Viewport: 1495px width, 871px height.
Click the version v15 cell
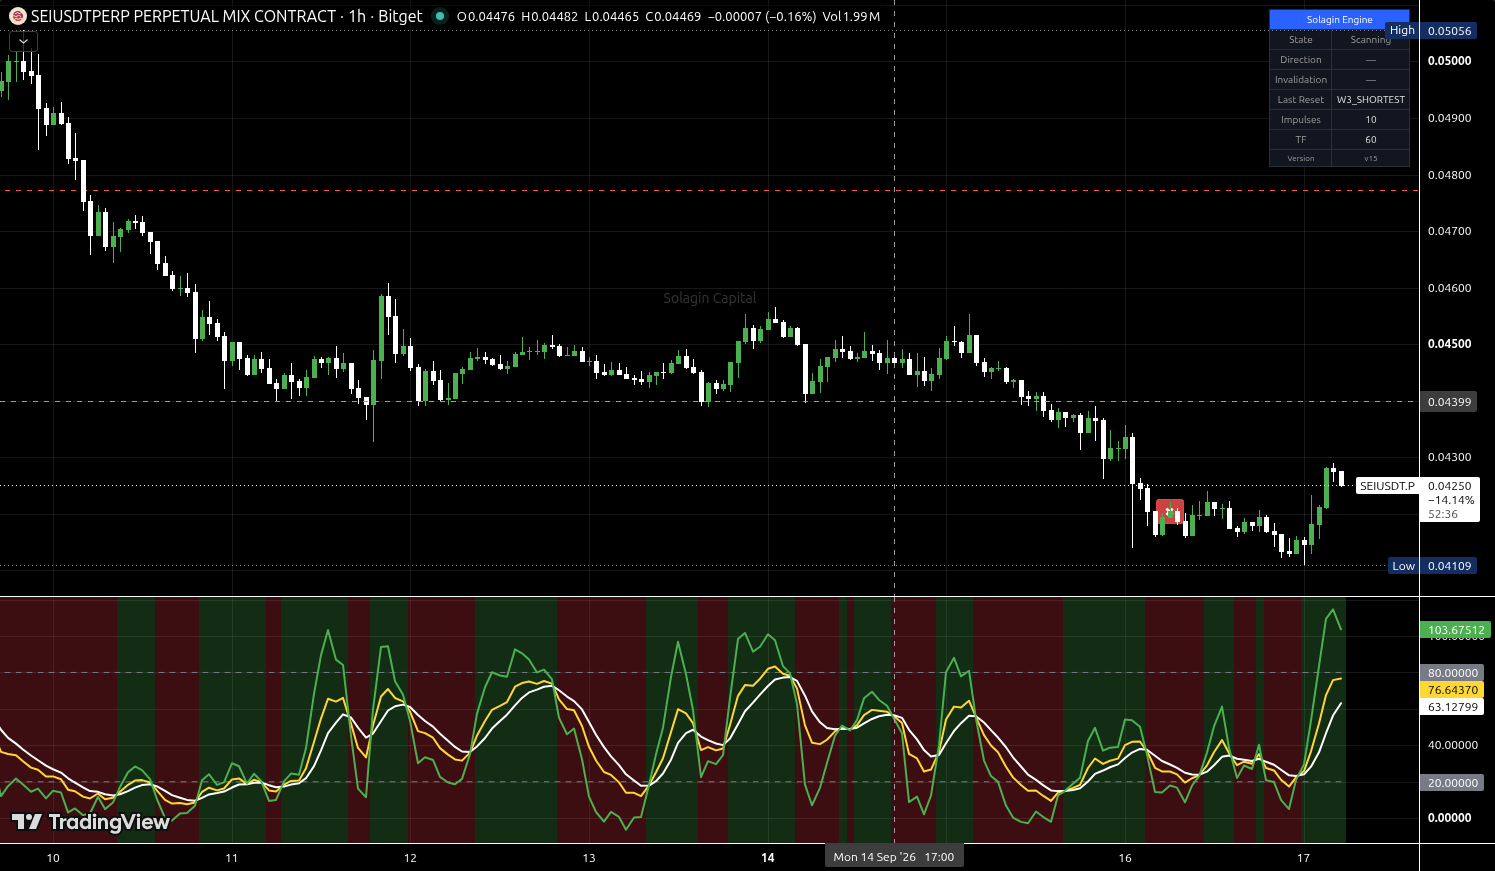tap(1370, 158)
